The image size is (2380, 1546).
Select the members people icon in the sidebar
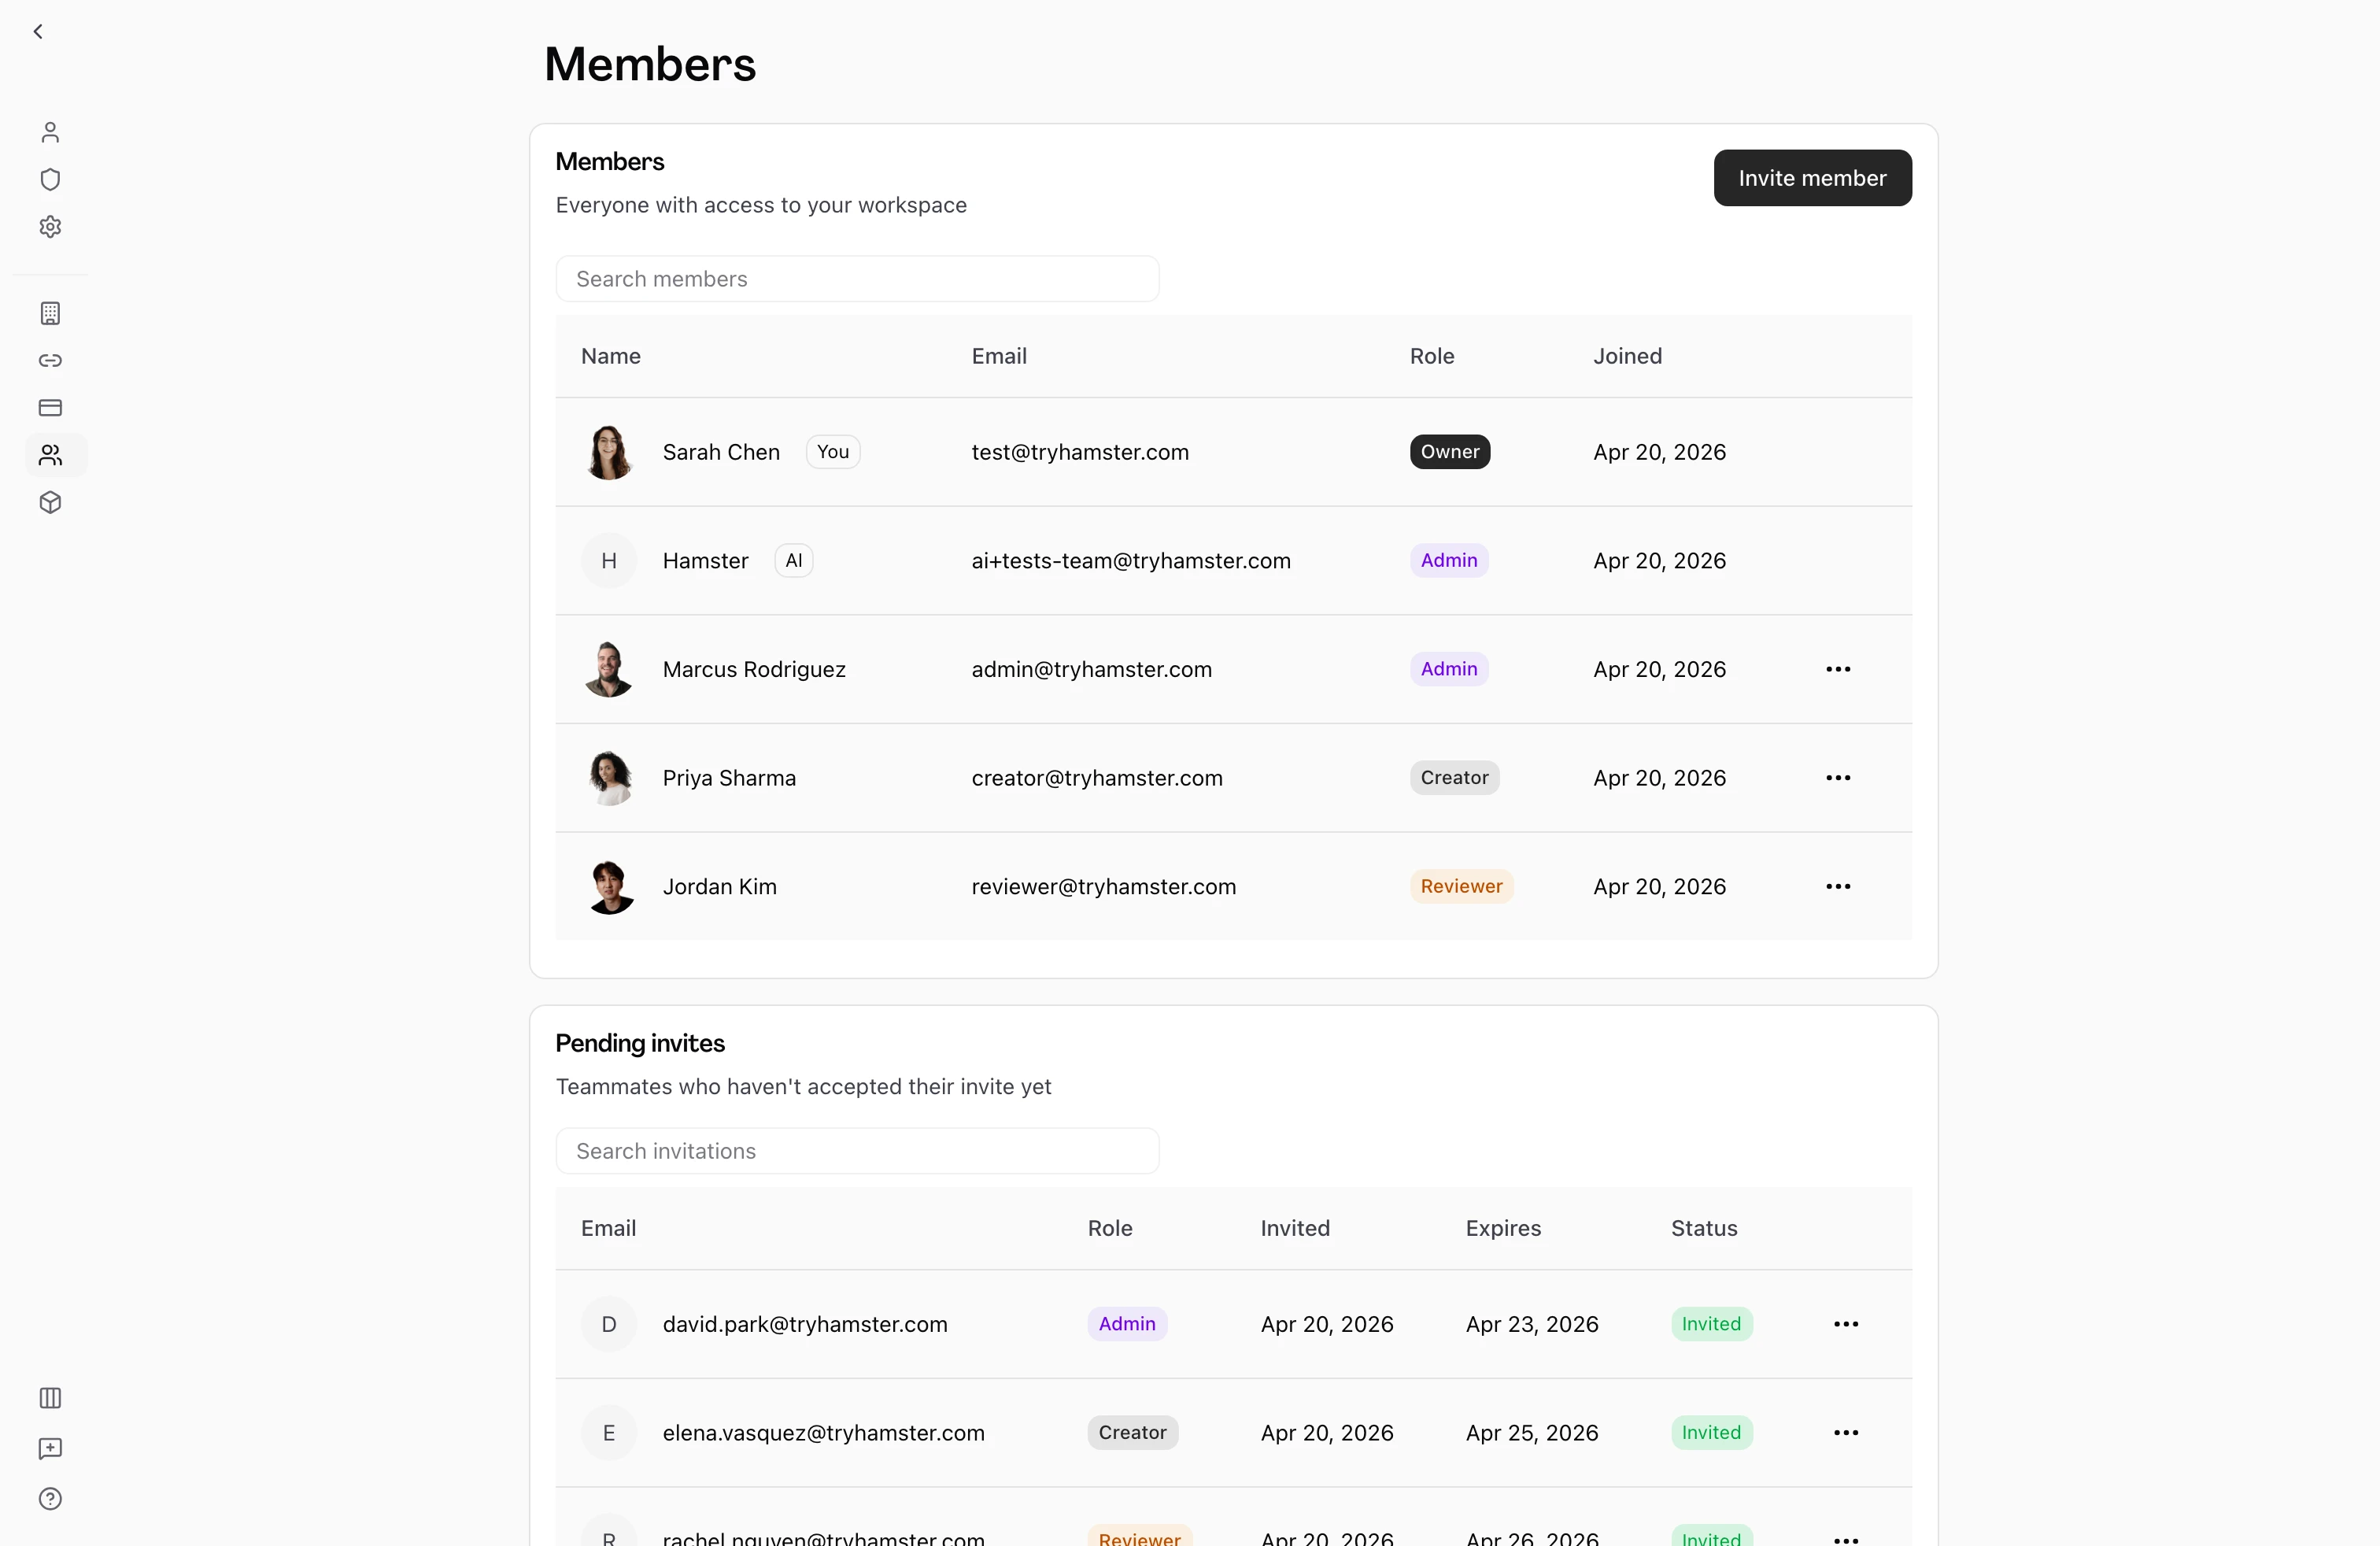(x=50, y=455)
